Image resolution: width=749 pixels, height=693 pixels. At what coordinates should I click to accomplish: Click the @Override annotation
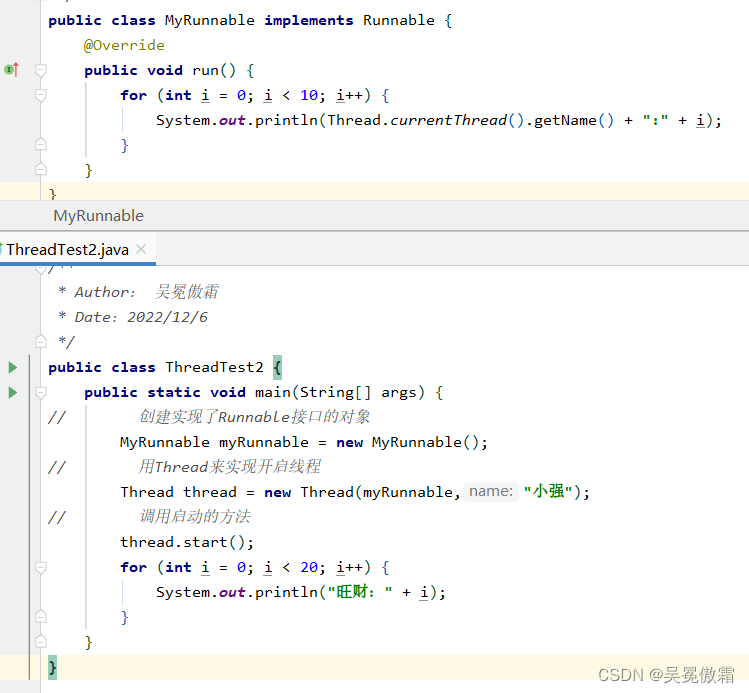pos(124,45)
